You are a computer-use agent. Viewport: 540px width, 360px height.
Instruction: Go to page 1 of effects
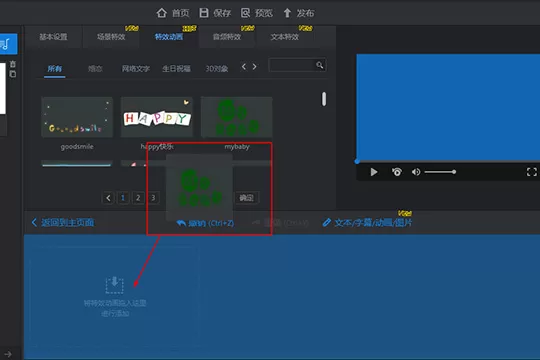click(123, 198)
